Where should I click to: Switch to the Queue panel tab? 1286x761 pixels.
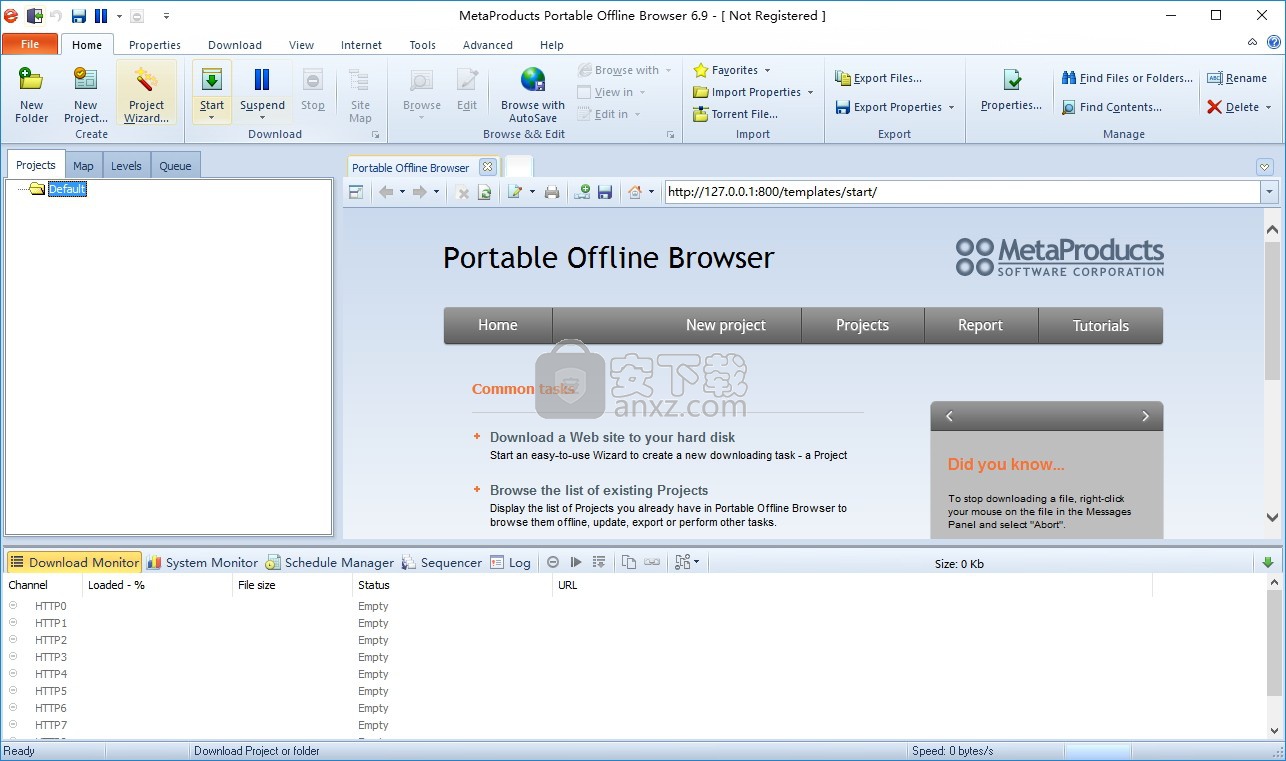tap(175, 166)
